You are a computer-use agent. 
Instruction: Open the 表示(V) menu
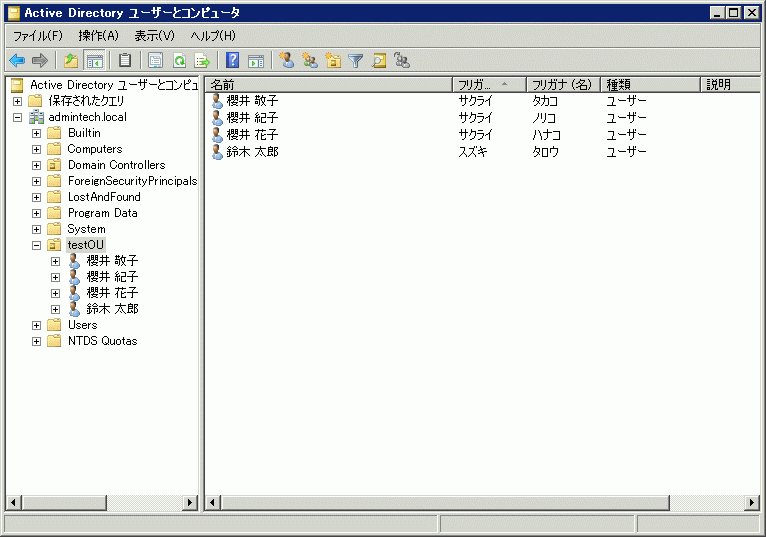tap(154, 36)
